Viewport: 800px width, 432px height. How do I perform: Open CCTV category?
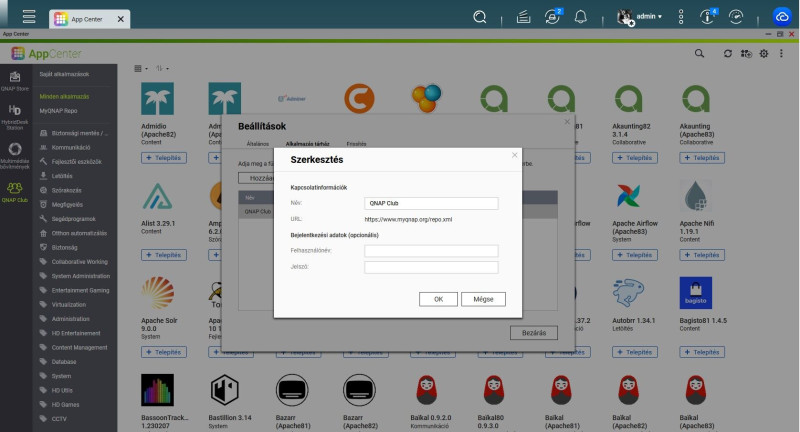pyautogui.click(x=54, y=419)
